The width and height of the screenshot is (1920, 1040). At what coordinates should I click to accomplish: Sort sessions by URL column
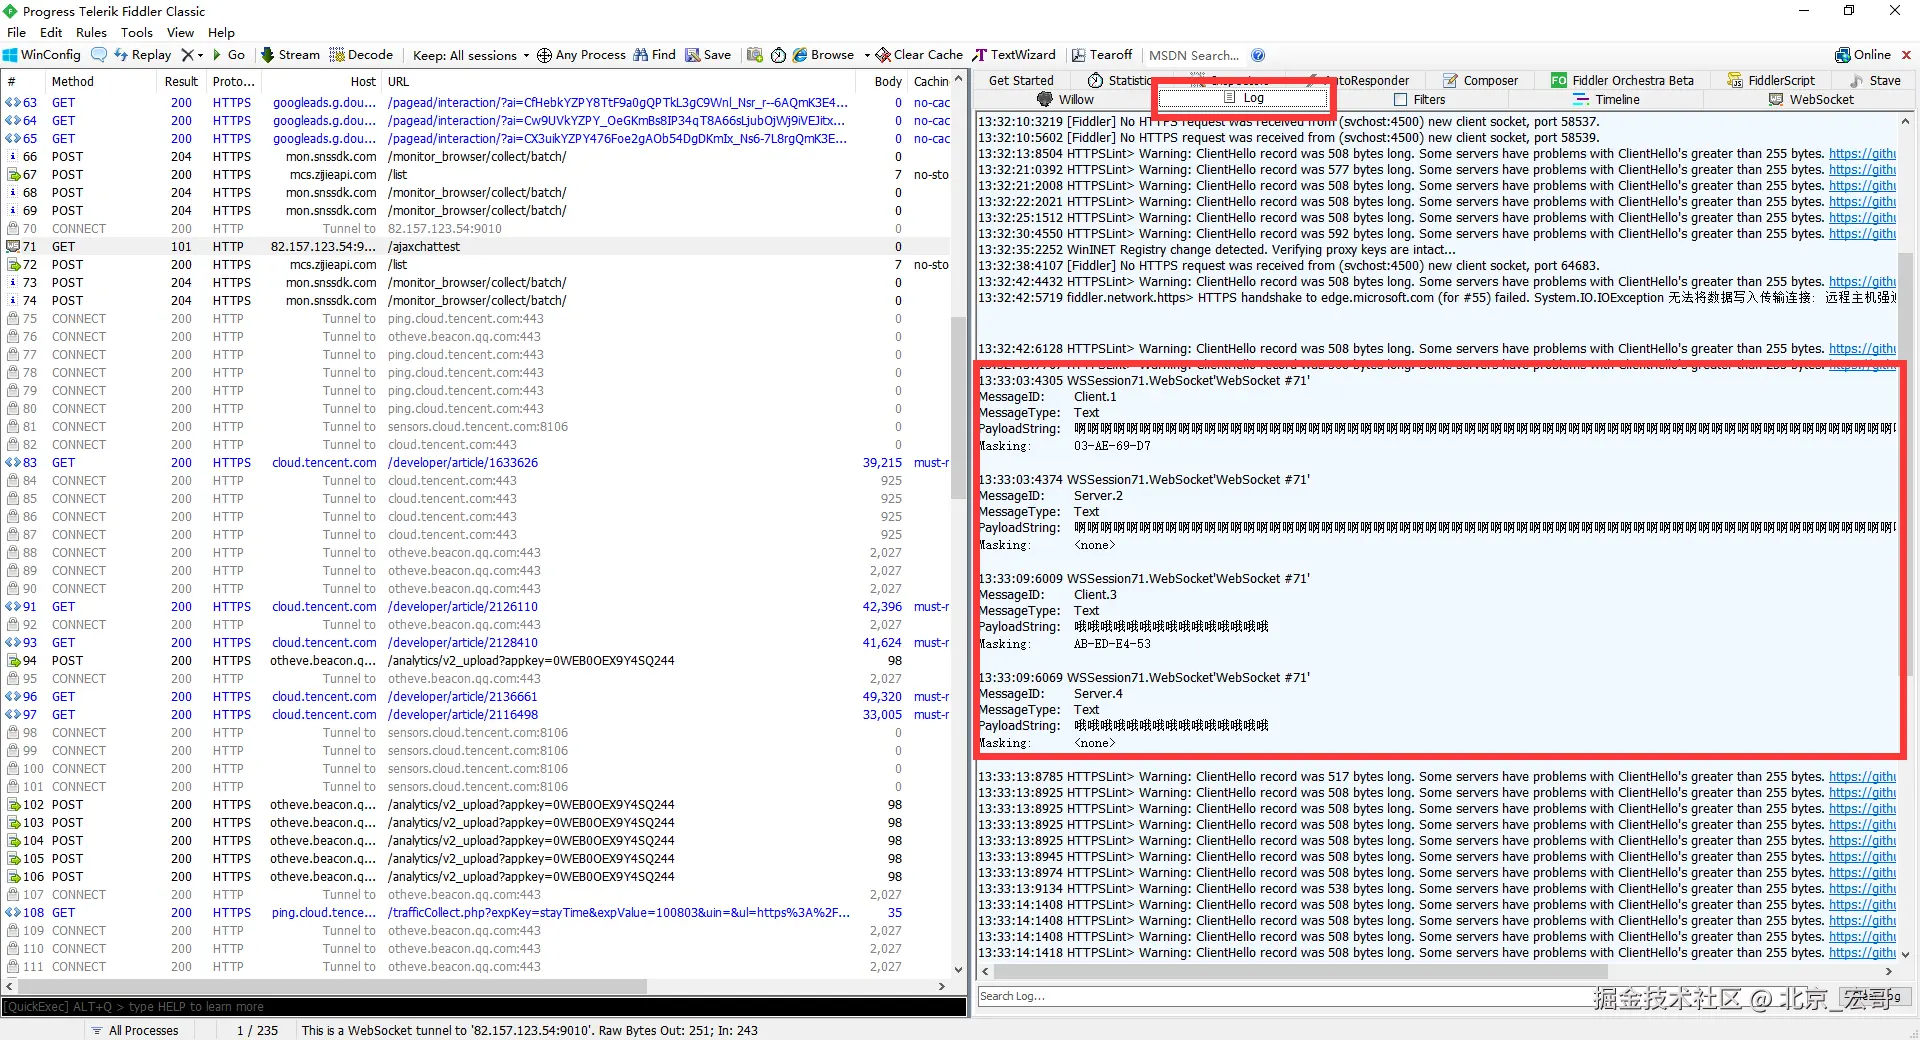coord(620,82)
